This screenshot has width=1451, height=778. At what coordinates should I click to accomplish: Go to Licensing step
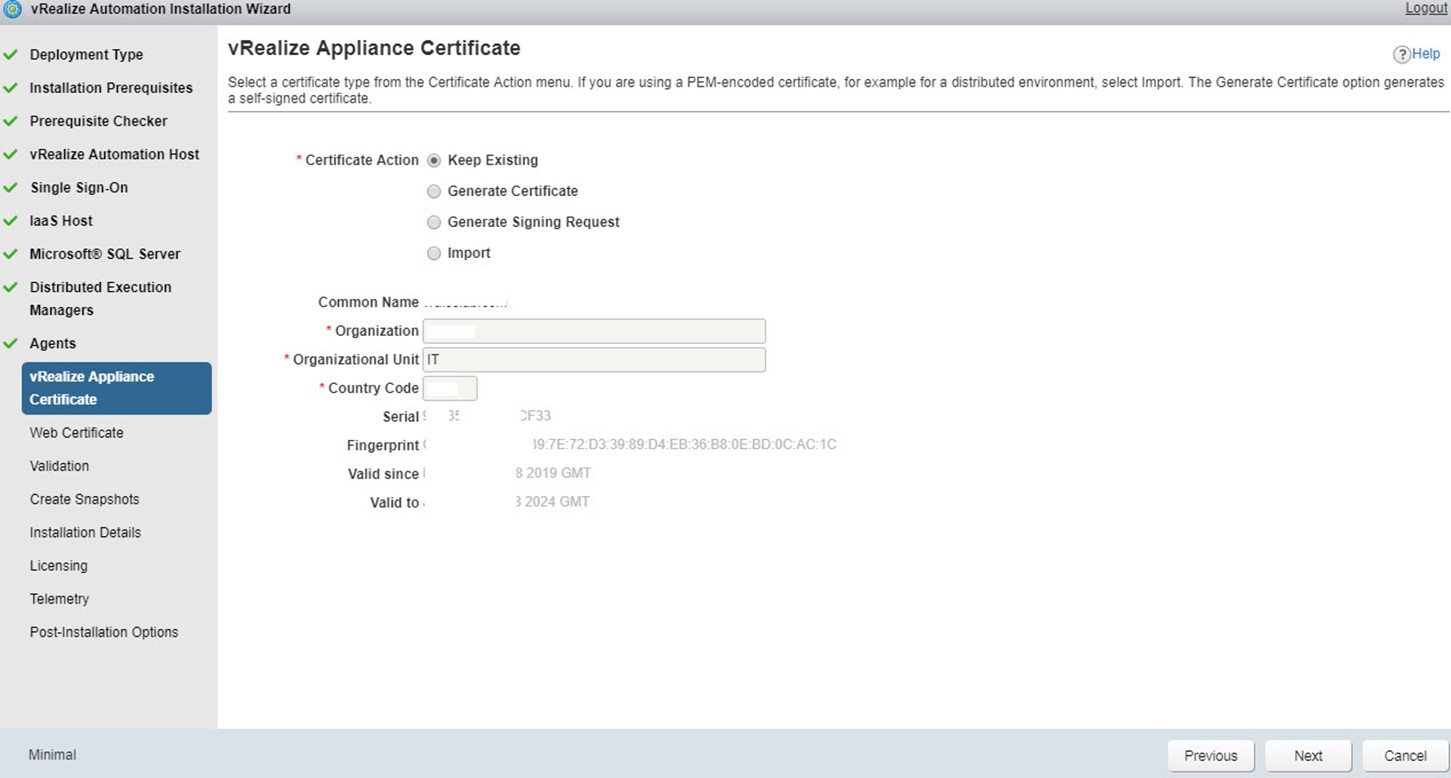[58, 565]
